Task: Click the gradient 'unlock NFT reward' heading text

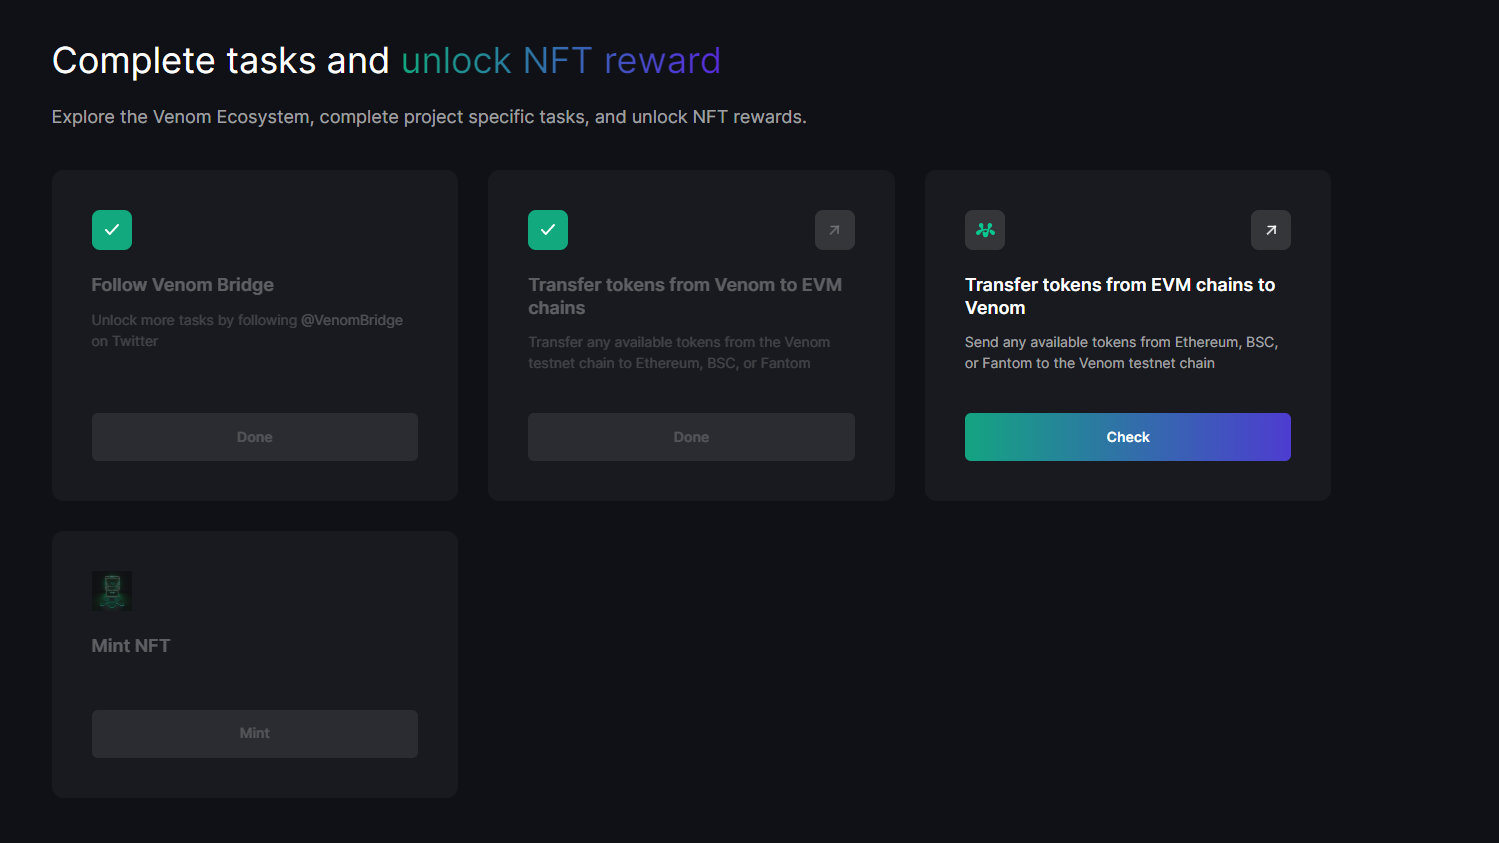Action: [561, 61]
